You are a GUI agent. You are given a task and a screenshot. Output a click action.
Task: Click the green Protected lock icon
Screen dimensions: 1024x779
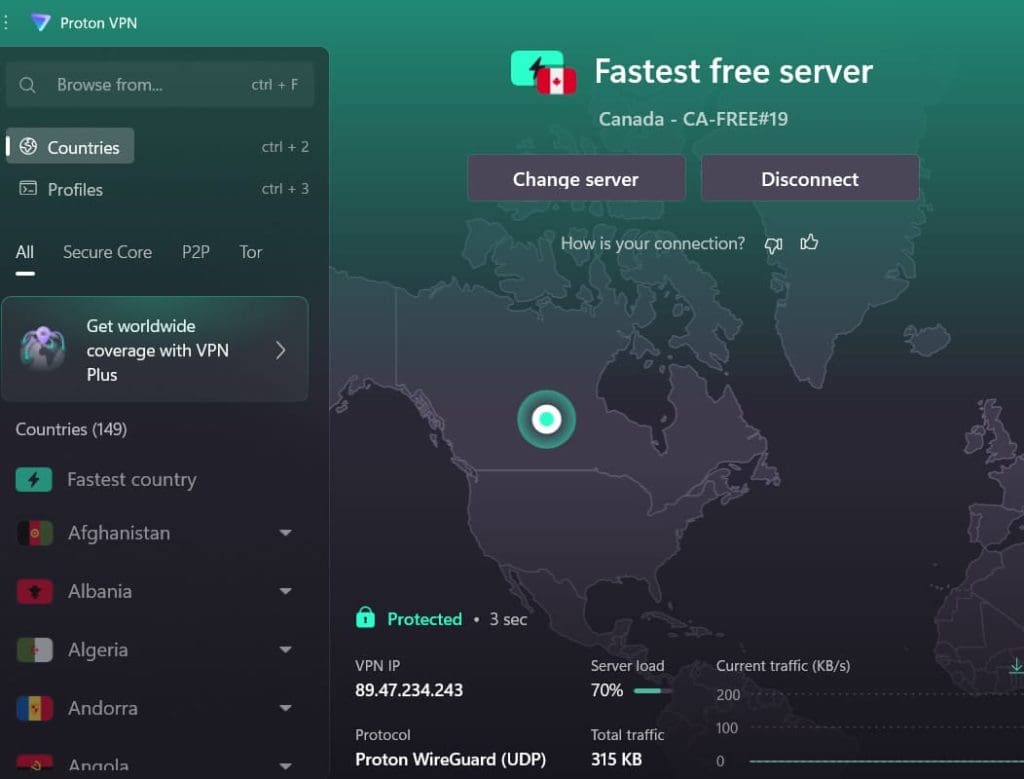point(366,617)
